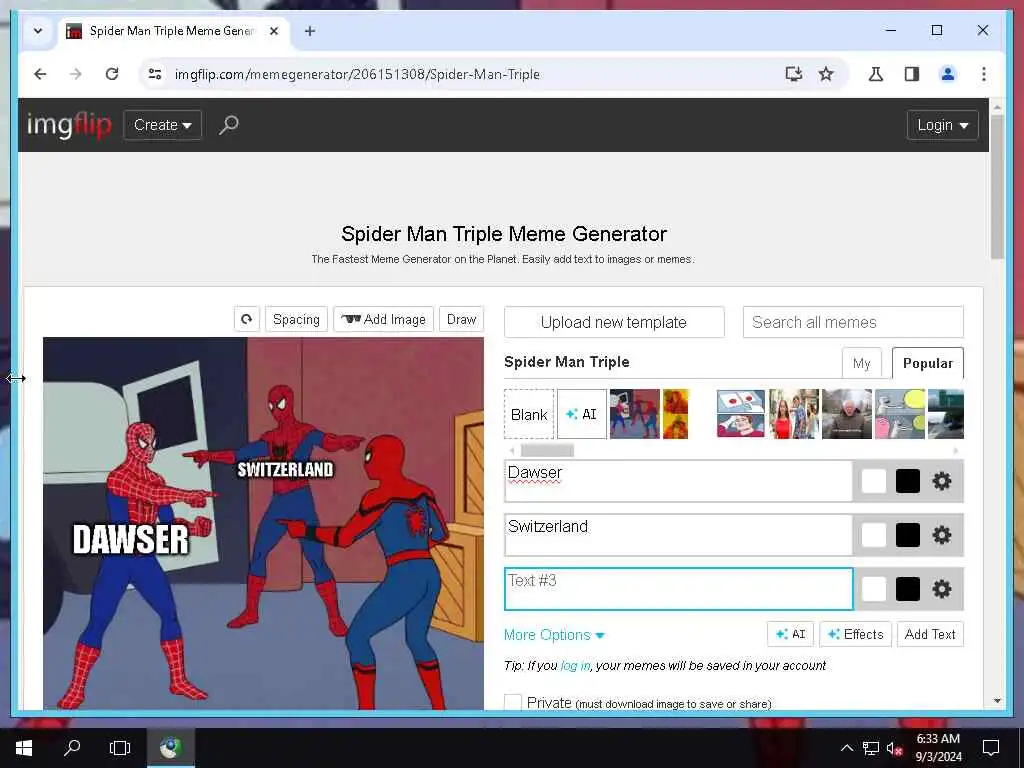Select the Blank template thumbnail
Image resolution: width=1024 pixels, height=768 pixels.
click(x=529, y=414)
